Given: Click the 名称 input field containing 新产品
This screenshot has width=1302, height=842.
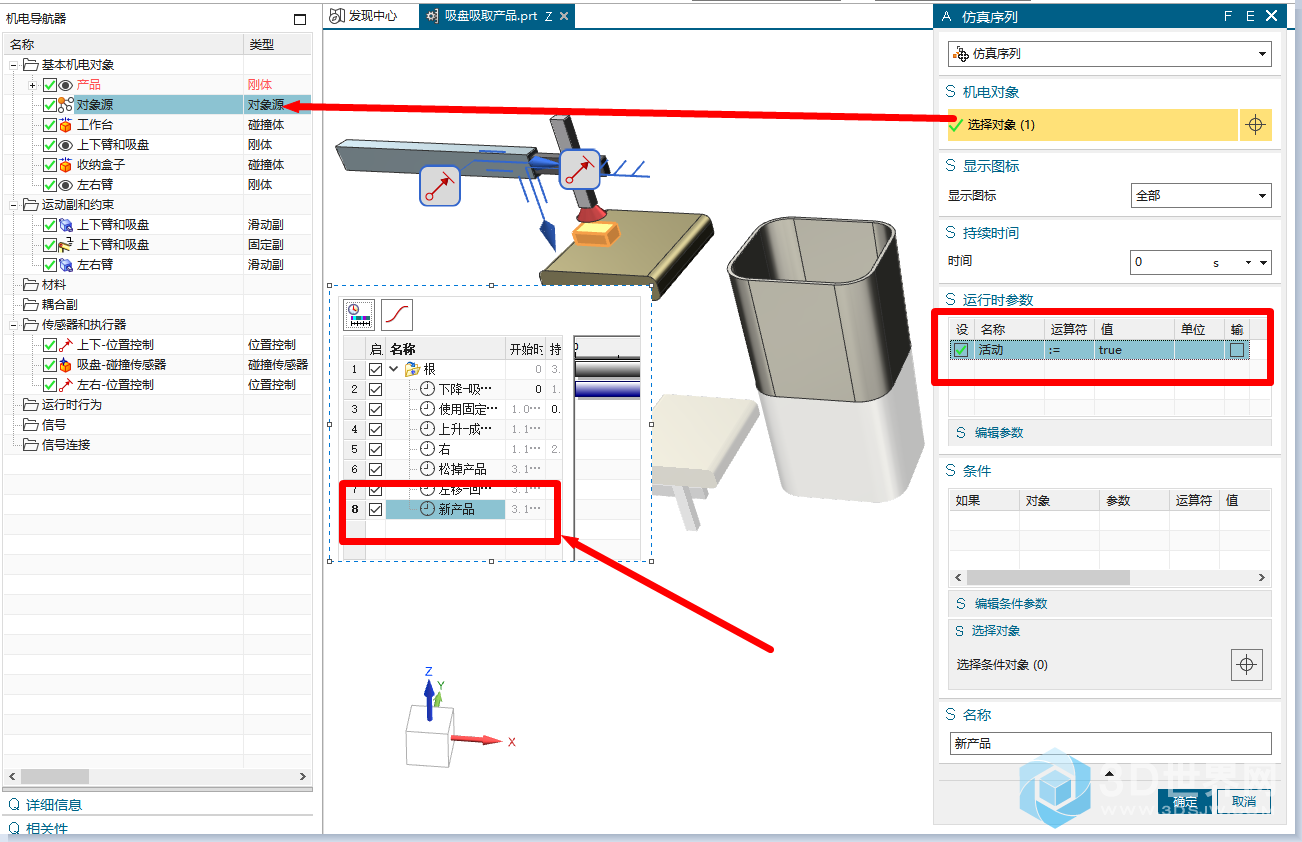Looking at the screenshot, I should coord(1110,744).
